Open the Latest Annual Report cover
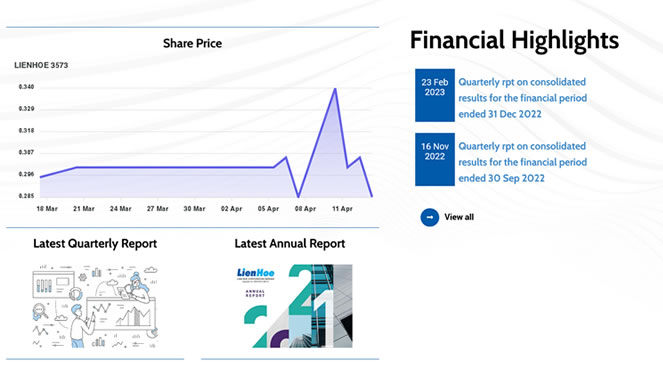 294,306
